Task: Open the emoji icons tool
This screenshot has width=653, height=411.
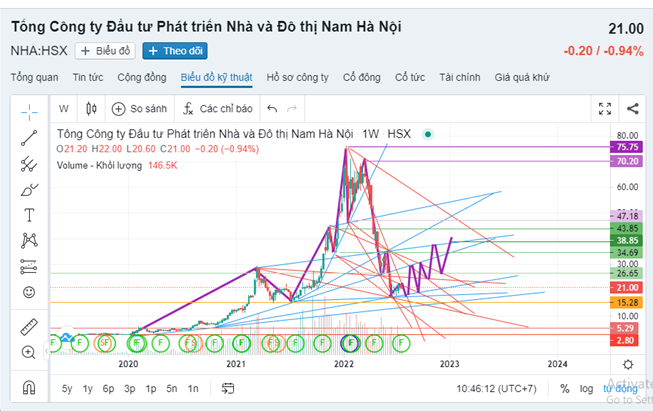Action: 30,291
